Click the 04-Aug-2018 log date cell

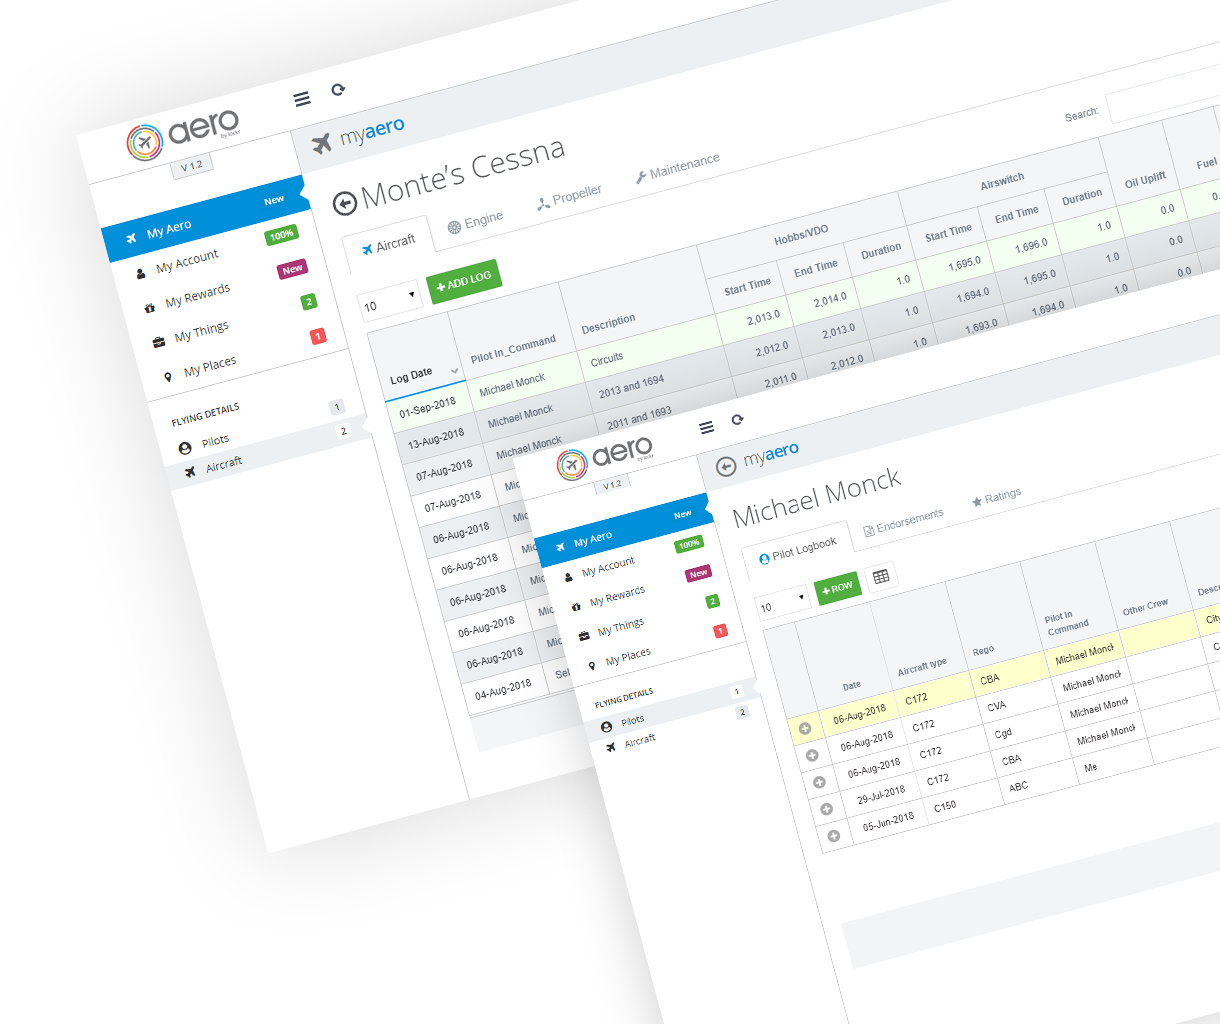[x=502, y=689]
